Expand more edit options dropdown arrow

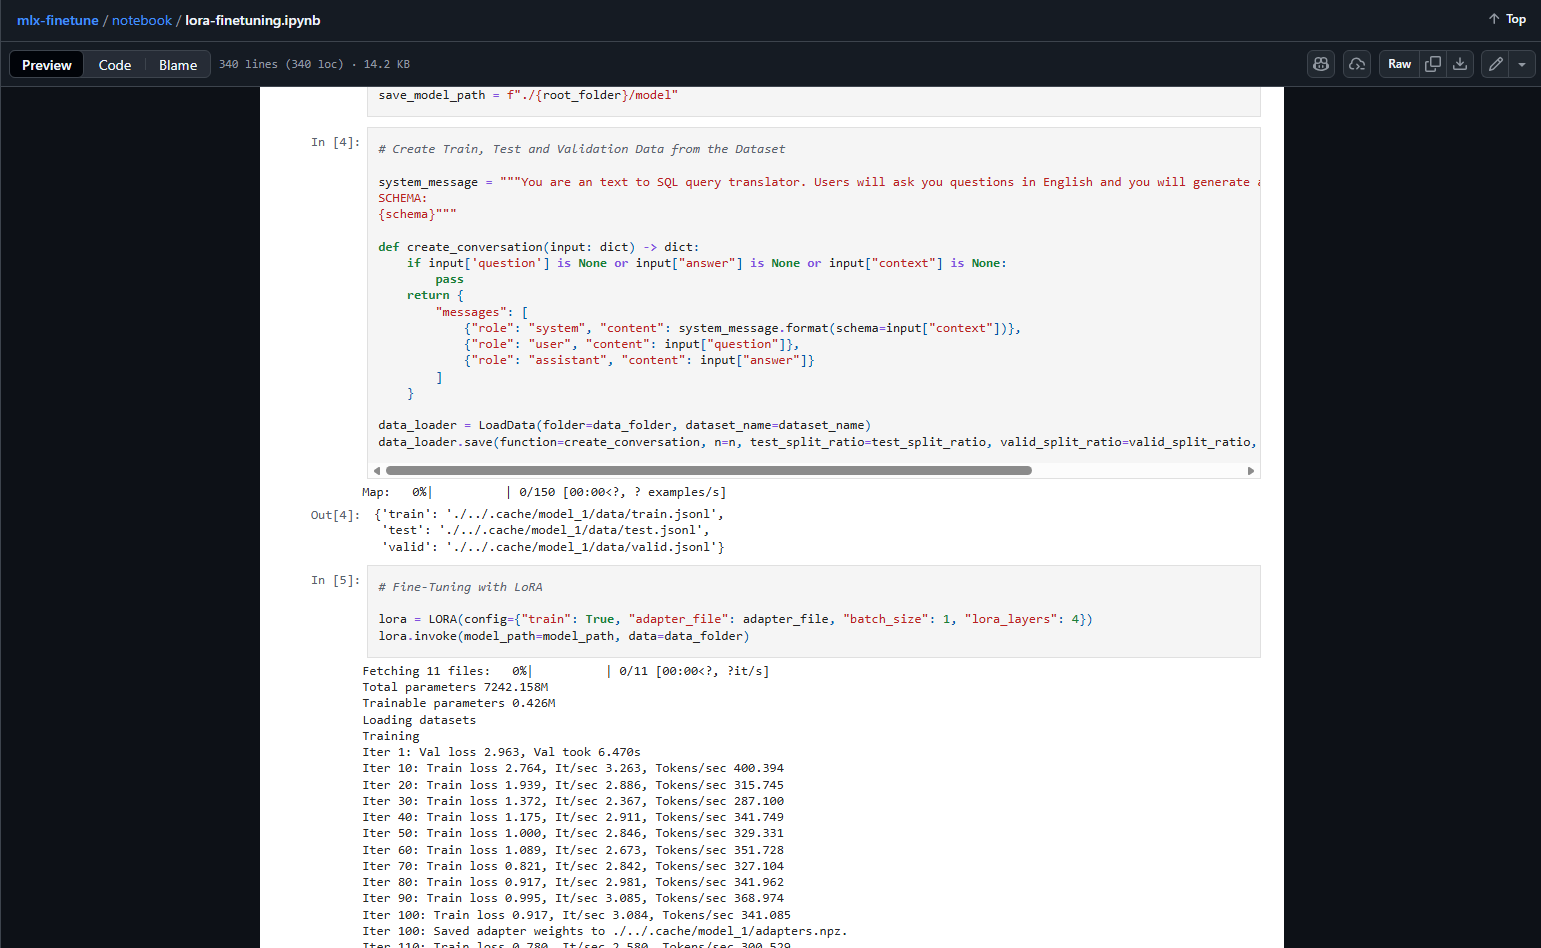click(1522, 64)
